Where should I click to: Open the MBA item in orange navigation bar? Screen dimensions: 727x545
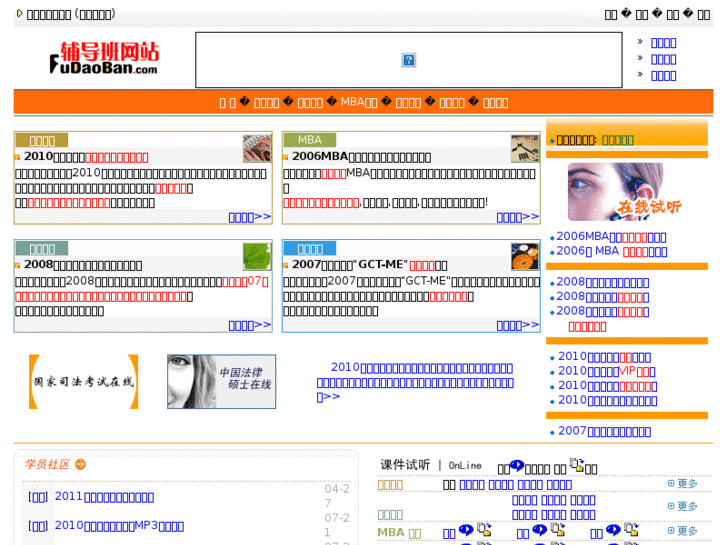point(359,102)
